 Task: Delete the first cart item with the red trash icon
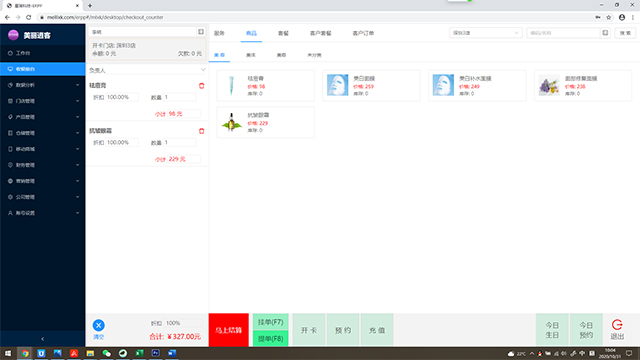click(x=201, y=86)
